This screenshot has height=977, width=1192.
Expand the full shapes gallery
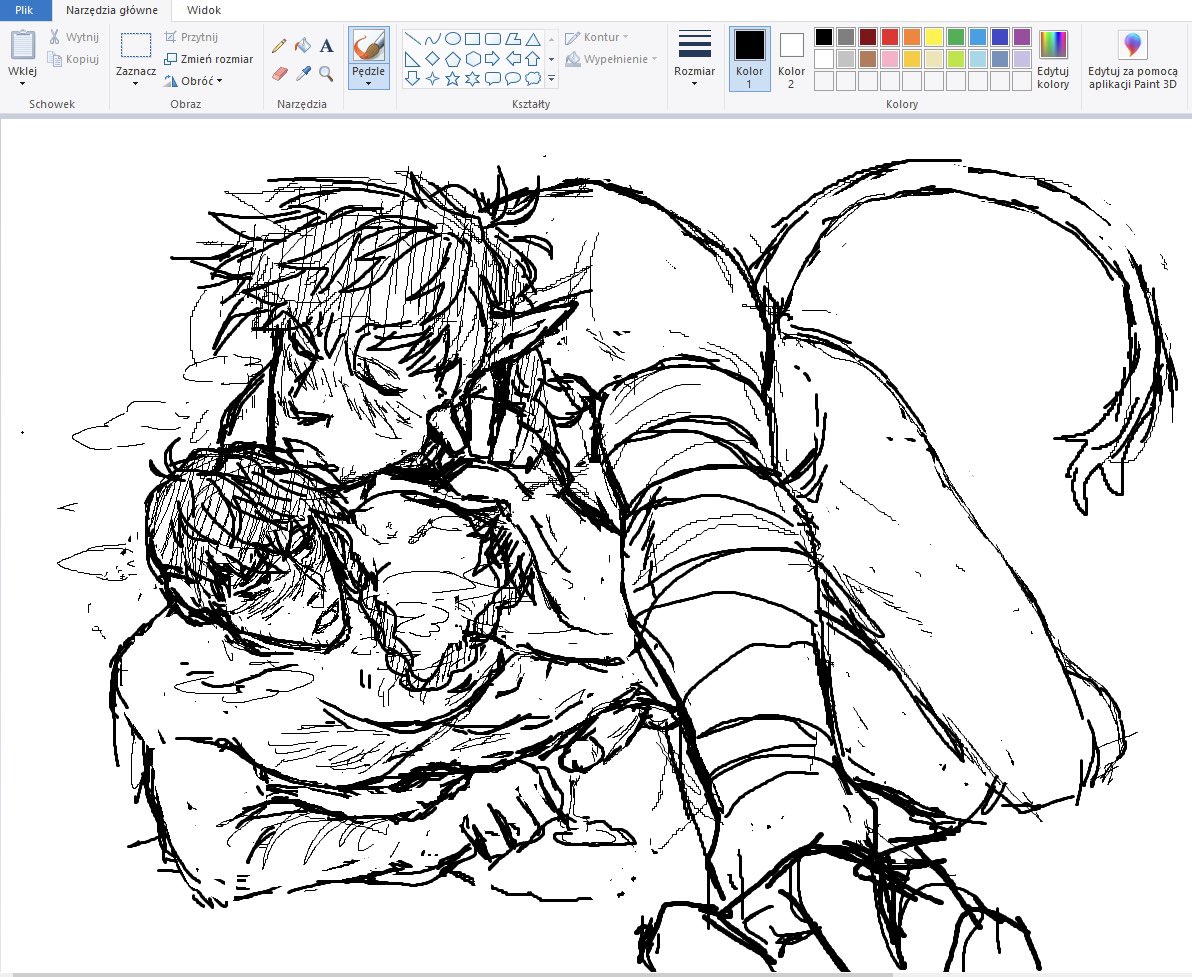[551, 78]
